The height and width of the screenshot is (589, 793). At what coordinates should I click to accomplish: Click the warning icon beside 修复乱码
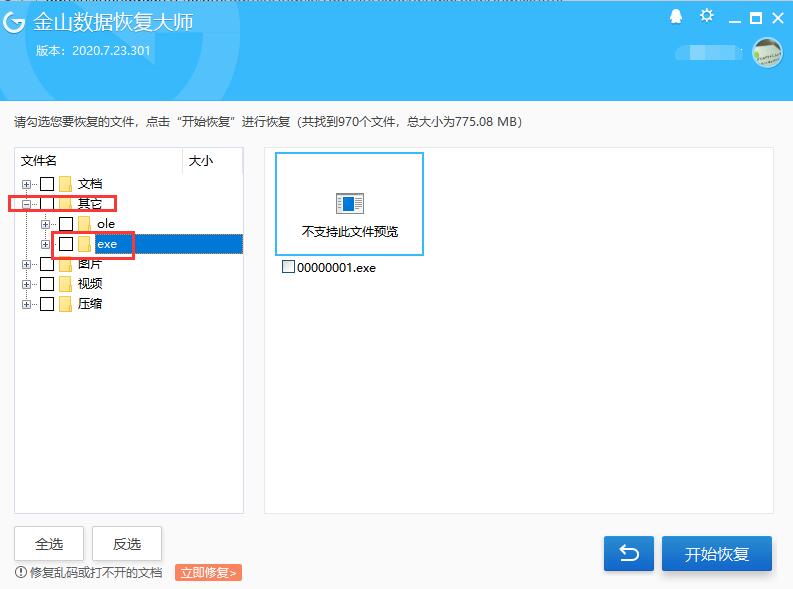[x=21, y=572]
